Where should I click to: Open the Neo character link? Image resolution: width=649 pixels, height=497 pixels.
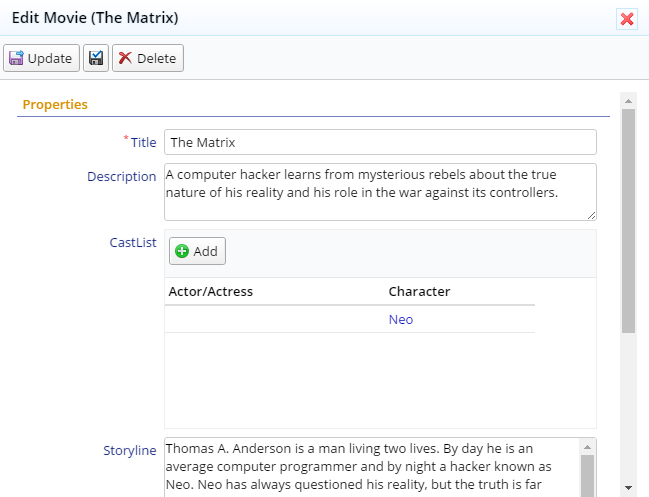click(x=400, y=320)
